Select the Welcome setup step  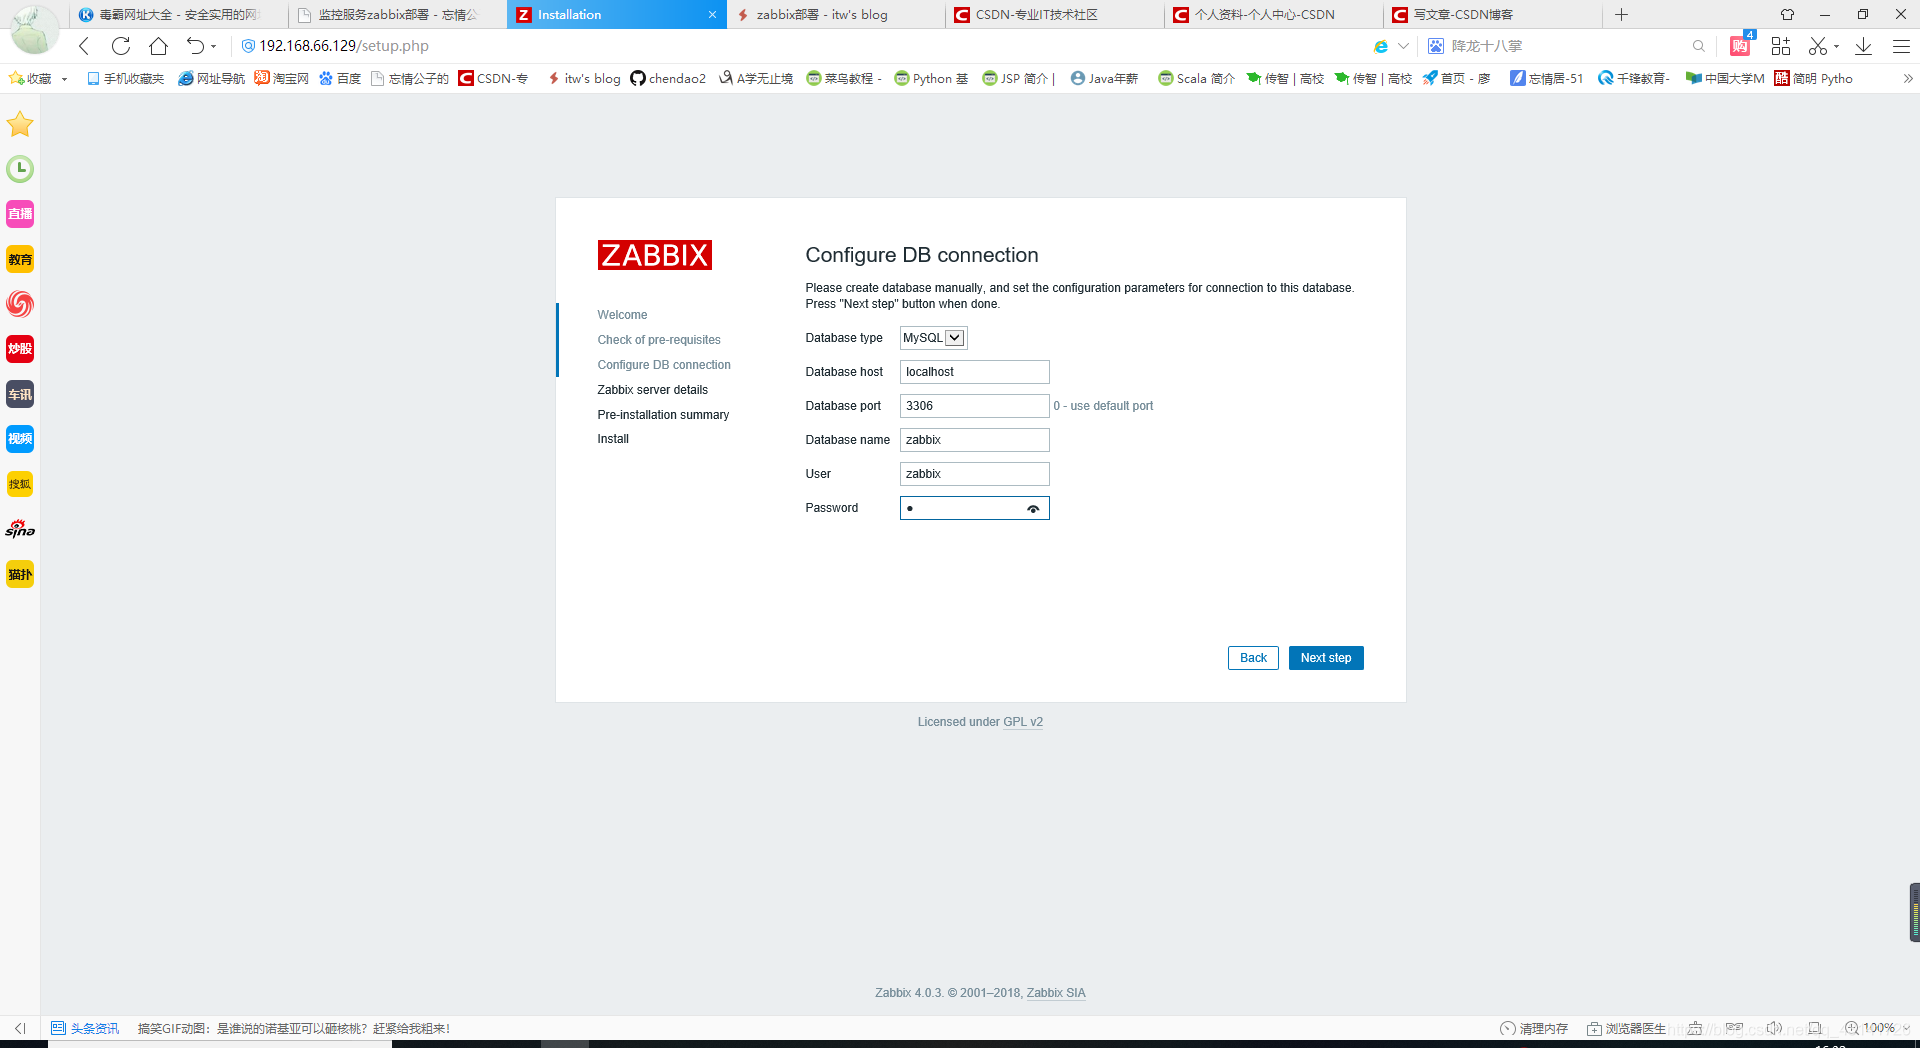pos(622,315)
